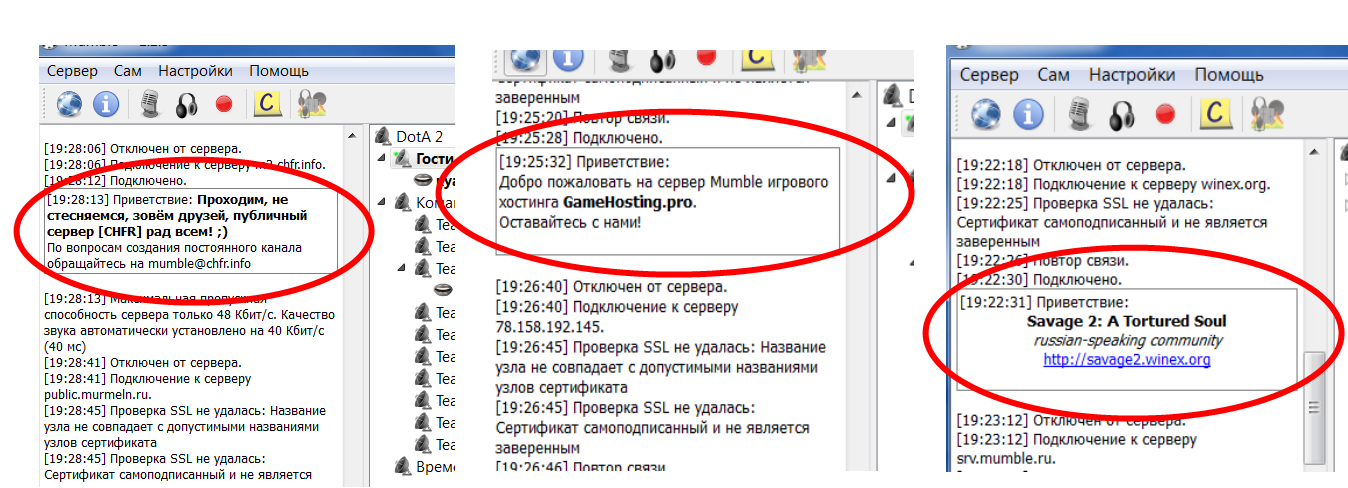Viewport: 1348px width, 488px height.
Task: Open server information icon in left window
Action: pos(106,104)
